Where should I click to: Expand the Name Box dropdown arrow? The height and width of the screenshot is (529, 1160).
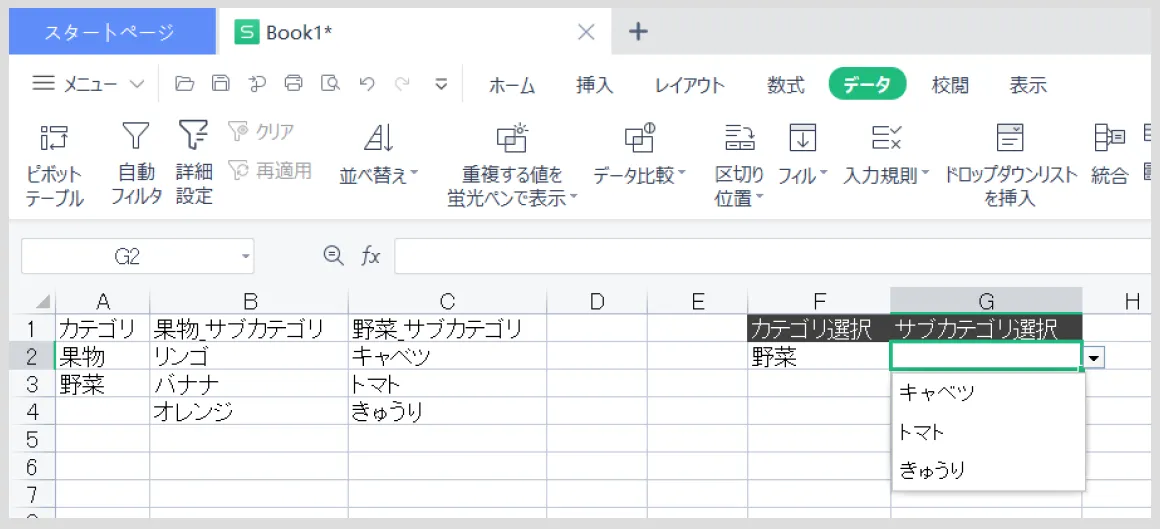point(246,257)
